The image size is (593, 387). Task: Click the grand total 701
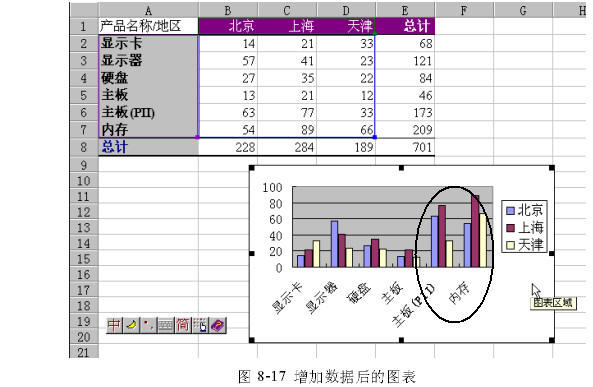click(405, 147)
